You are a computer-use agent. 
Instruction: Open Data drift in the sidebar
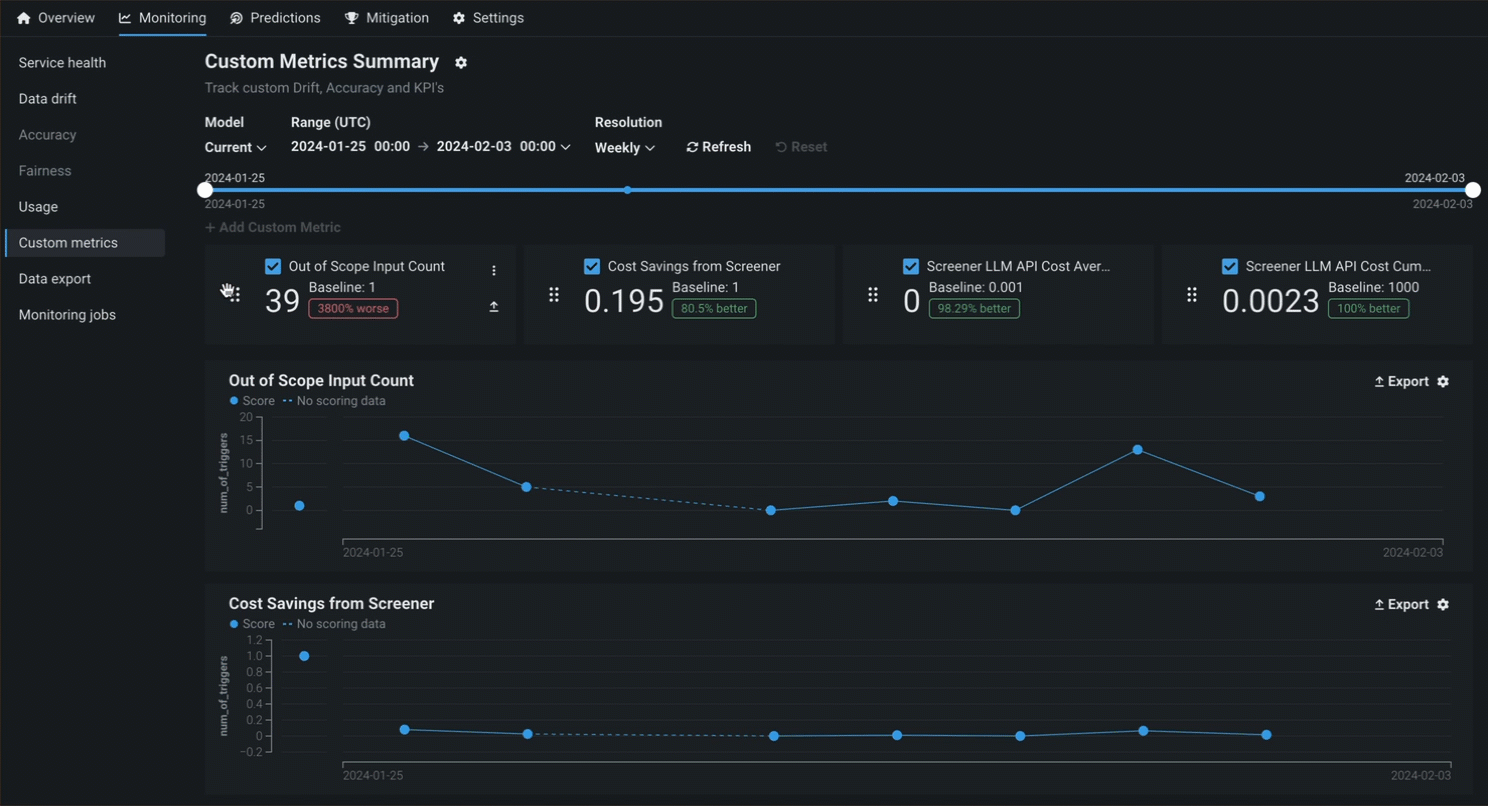pos(48,99)
